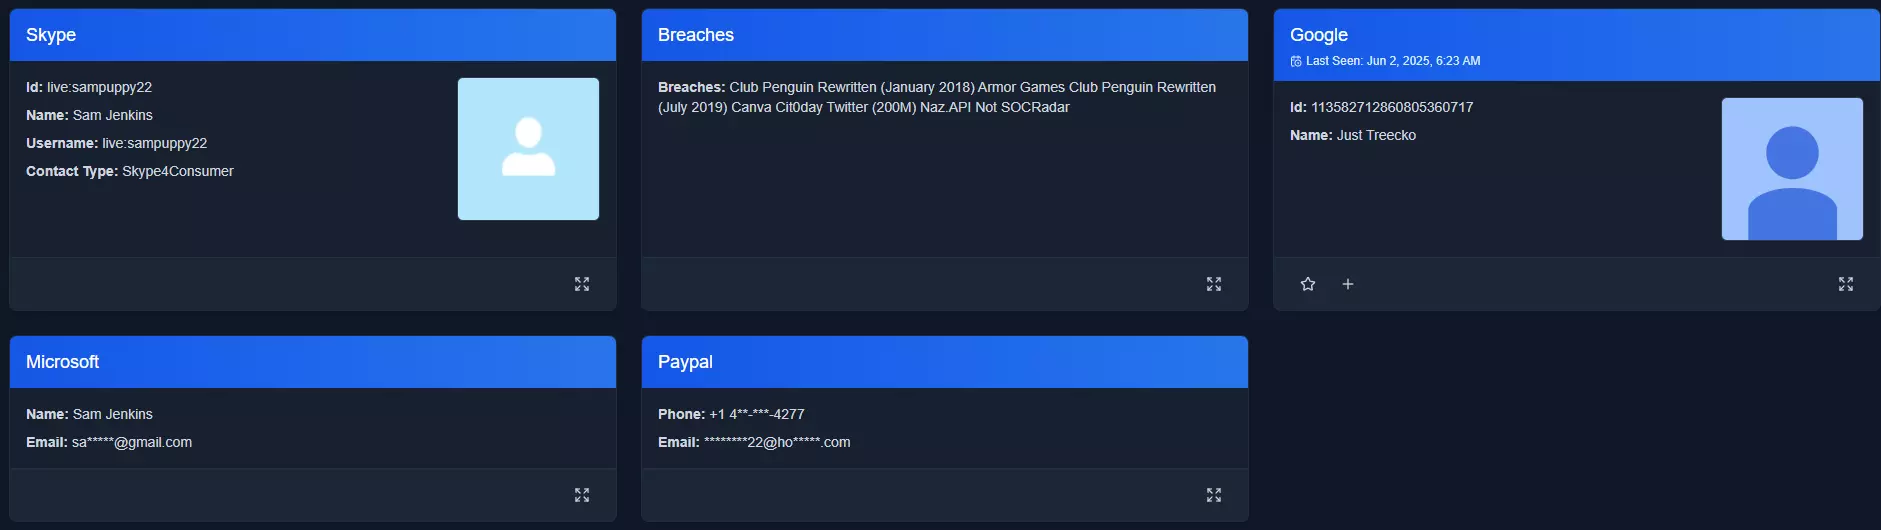
Task: Click the Microsoft masked gmail address
Action: pyautogui.click(x=132, y=442)
